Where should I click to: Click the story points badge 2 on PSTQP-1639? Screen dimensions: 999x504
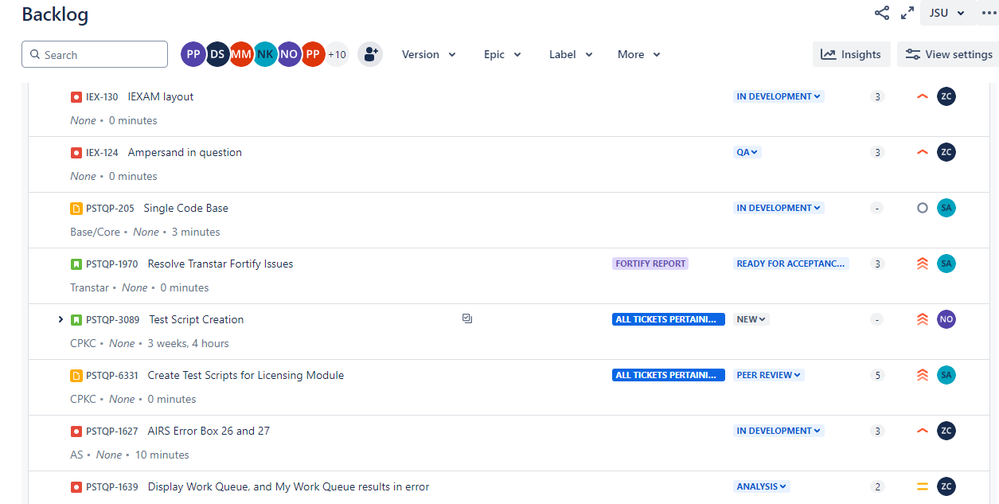click(877, 487)
